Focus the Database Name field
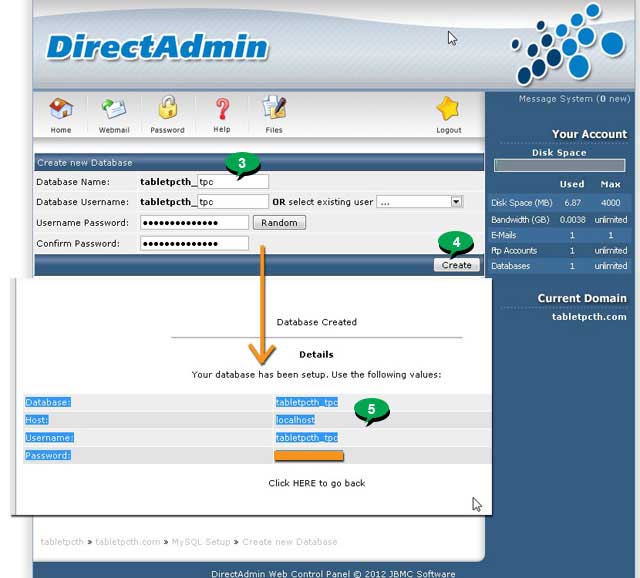This screenshot has height=578, width=640. point(233,182)
